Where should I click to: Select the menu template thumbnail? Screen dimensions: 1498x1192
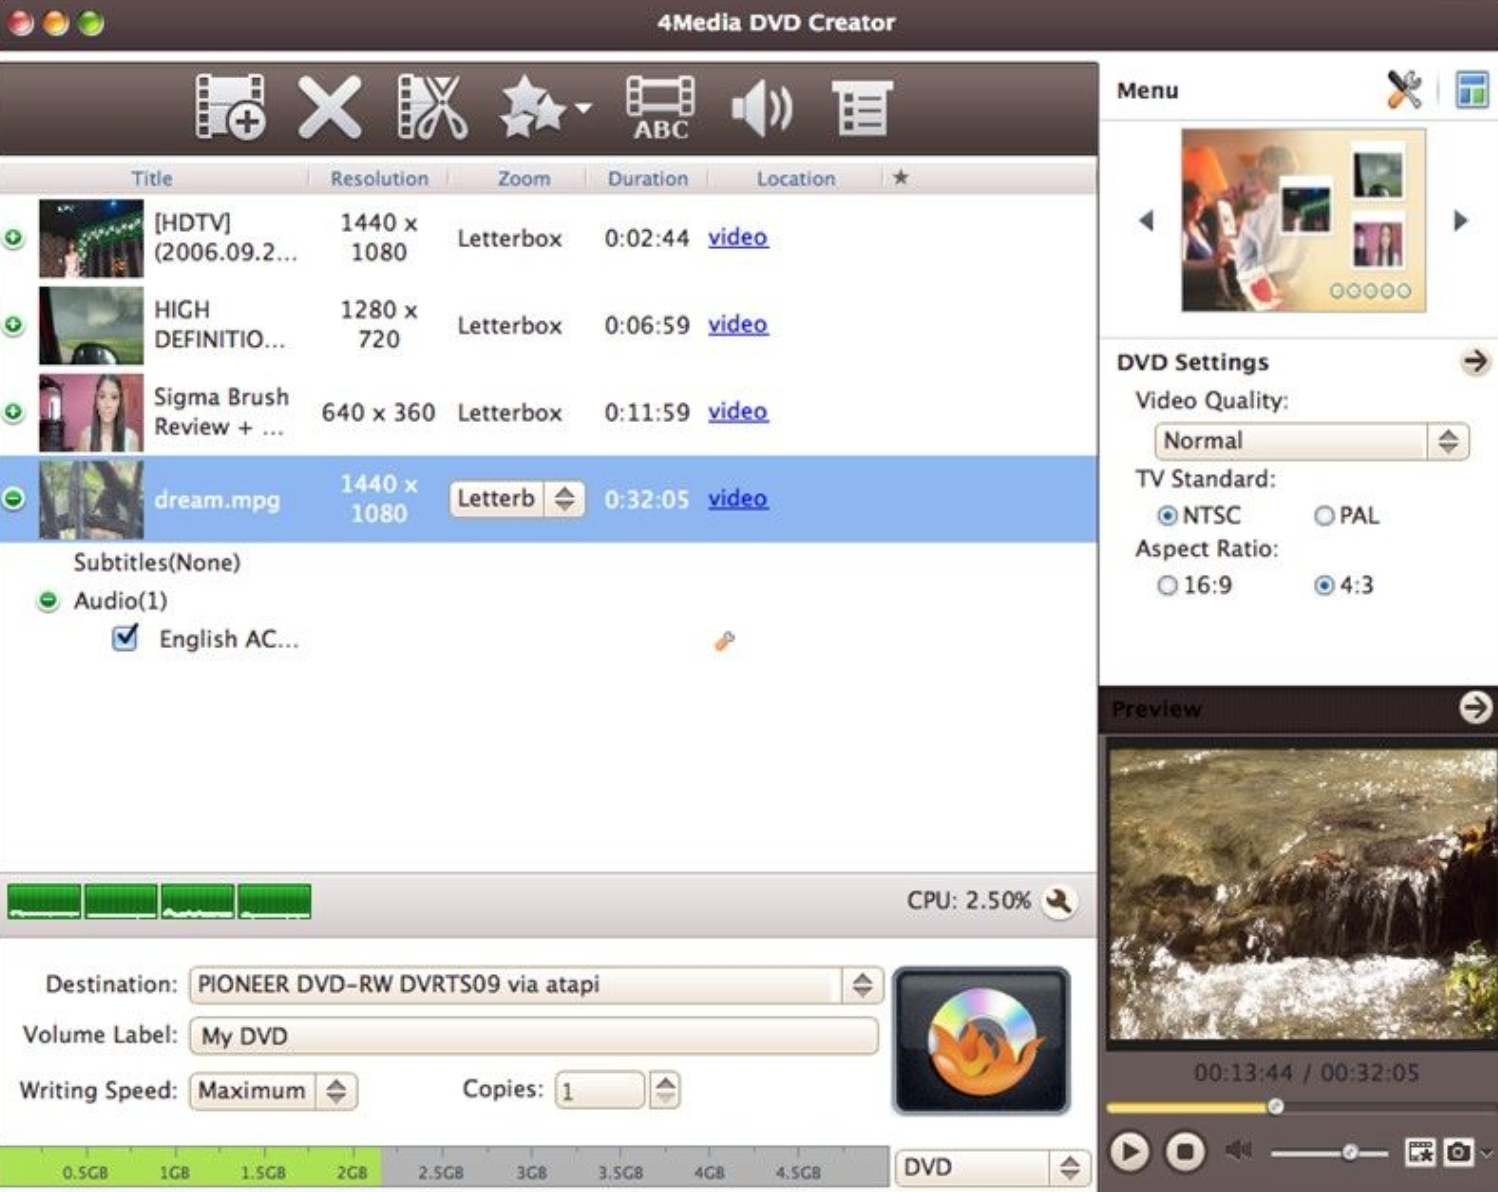(x=1303, y=220)
